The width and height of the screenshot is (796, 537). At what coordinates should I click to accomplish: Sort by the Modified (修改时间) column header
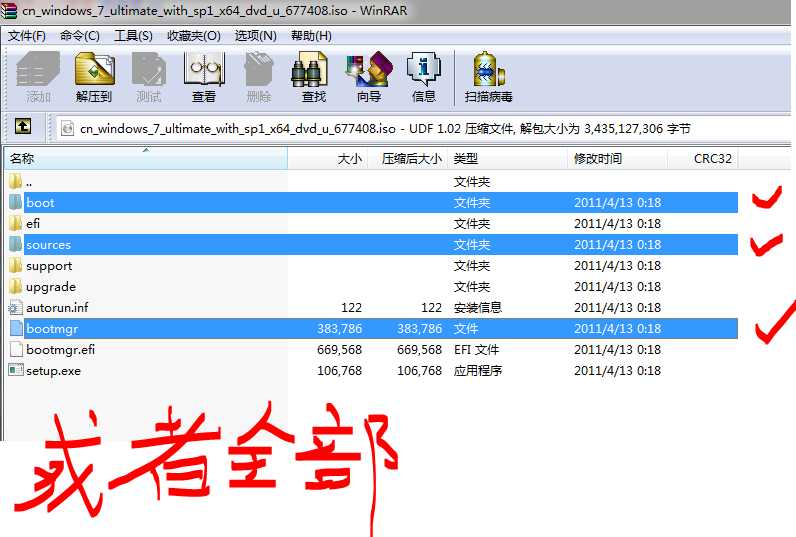pyautogui.click(x=618, y=158)
